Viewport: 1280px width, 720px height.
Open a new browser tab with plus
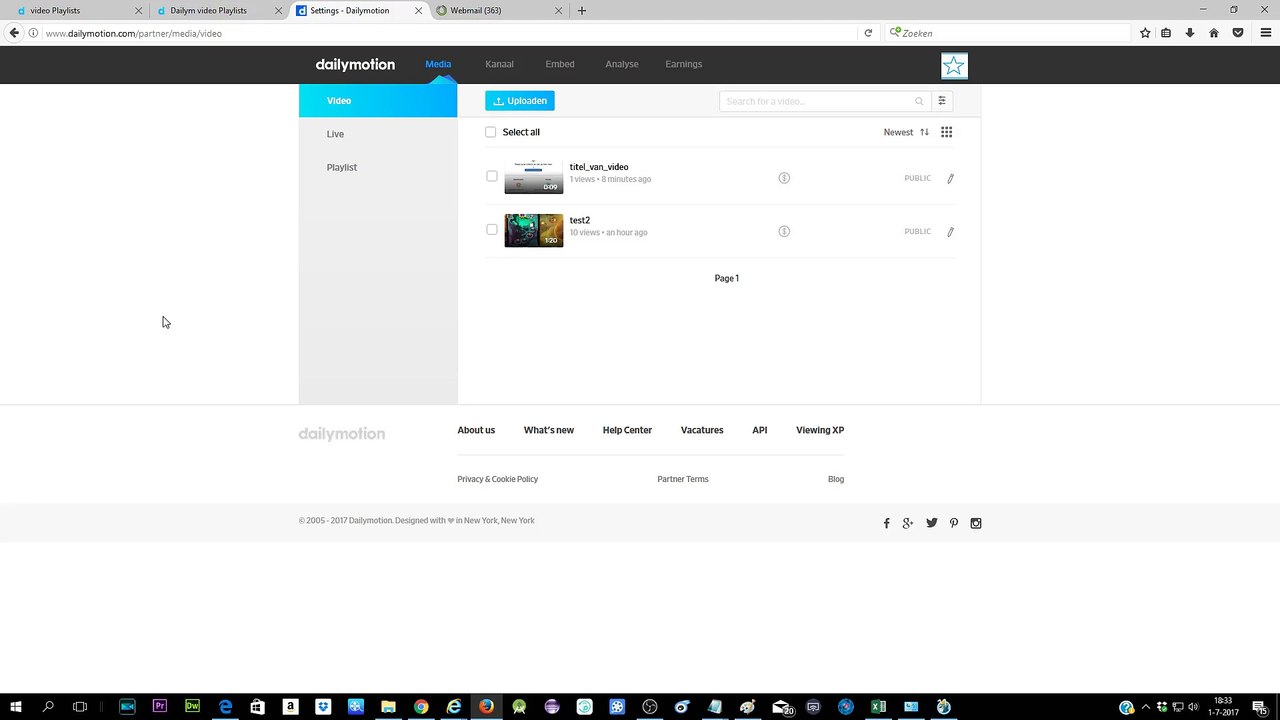[582, 11]
